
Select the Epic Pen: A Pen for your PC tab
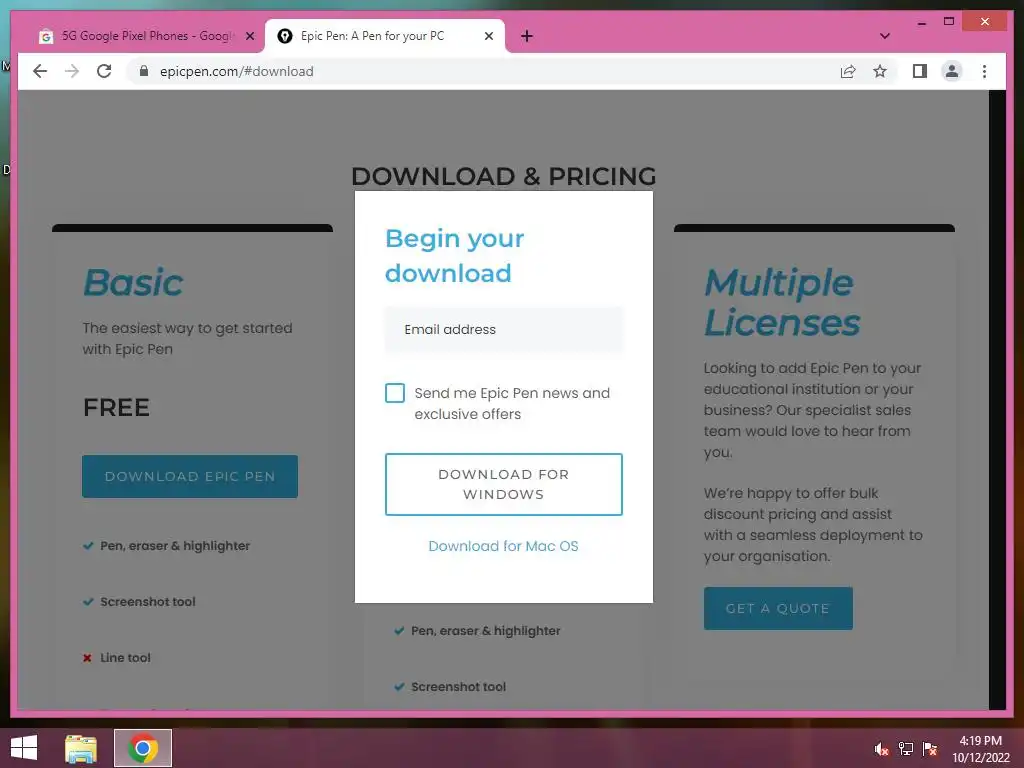384,36
